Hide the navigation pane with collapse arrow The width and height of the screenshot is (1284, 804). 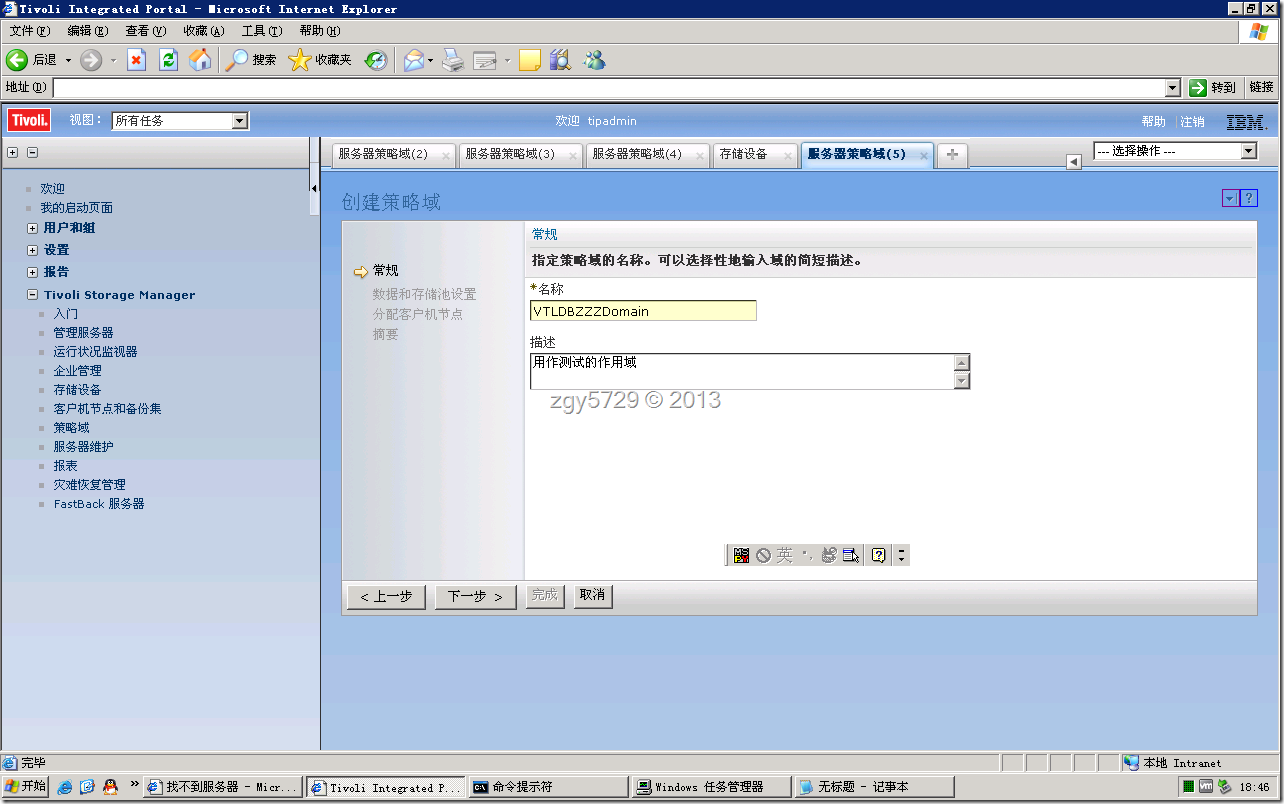click(314, 188)
